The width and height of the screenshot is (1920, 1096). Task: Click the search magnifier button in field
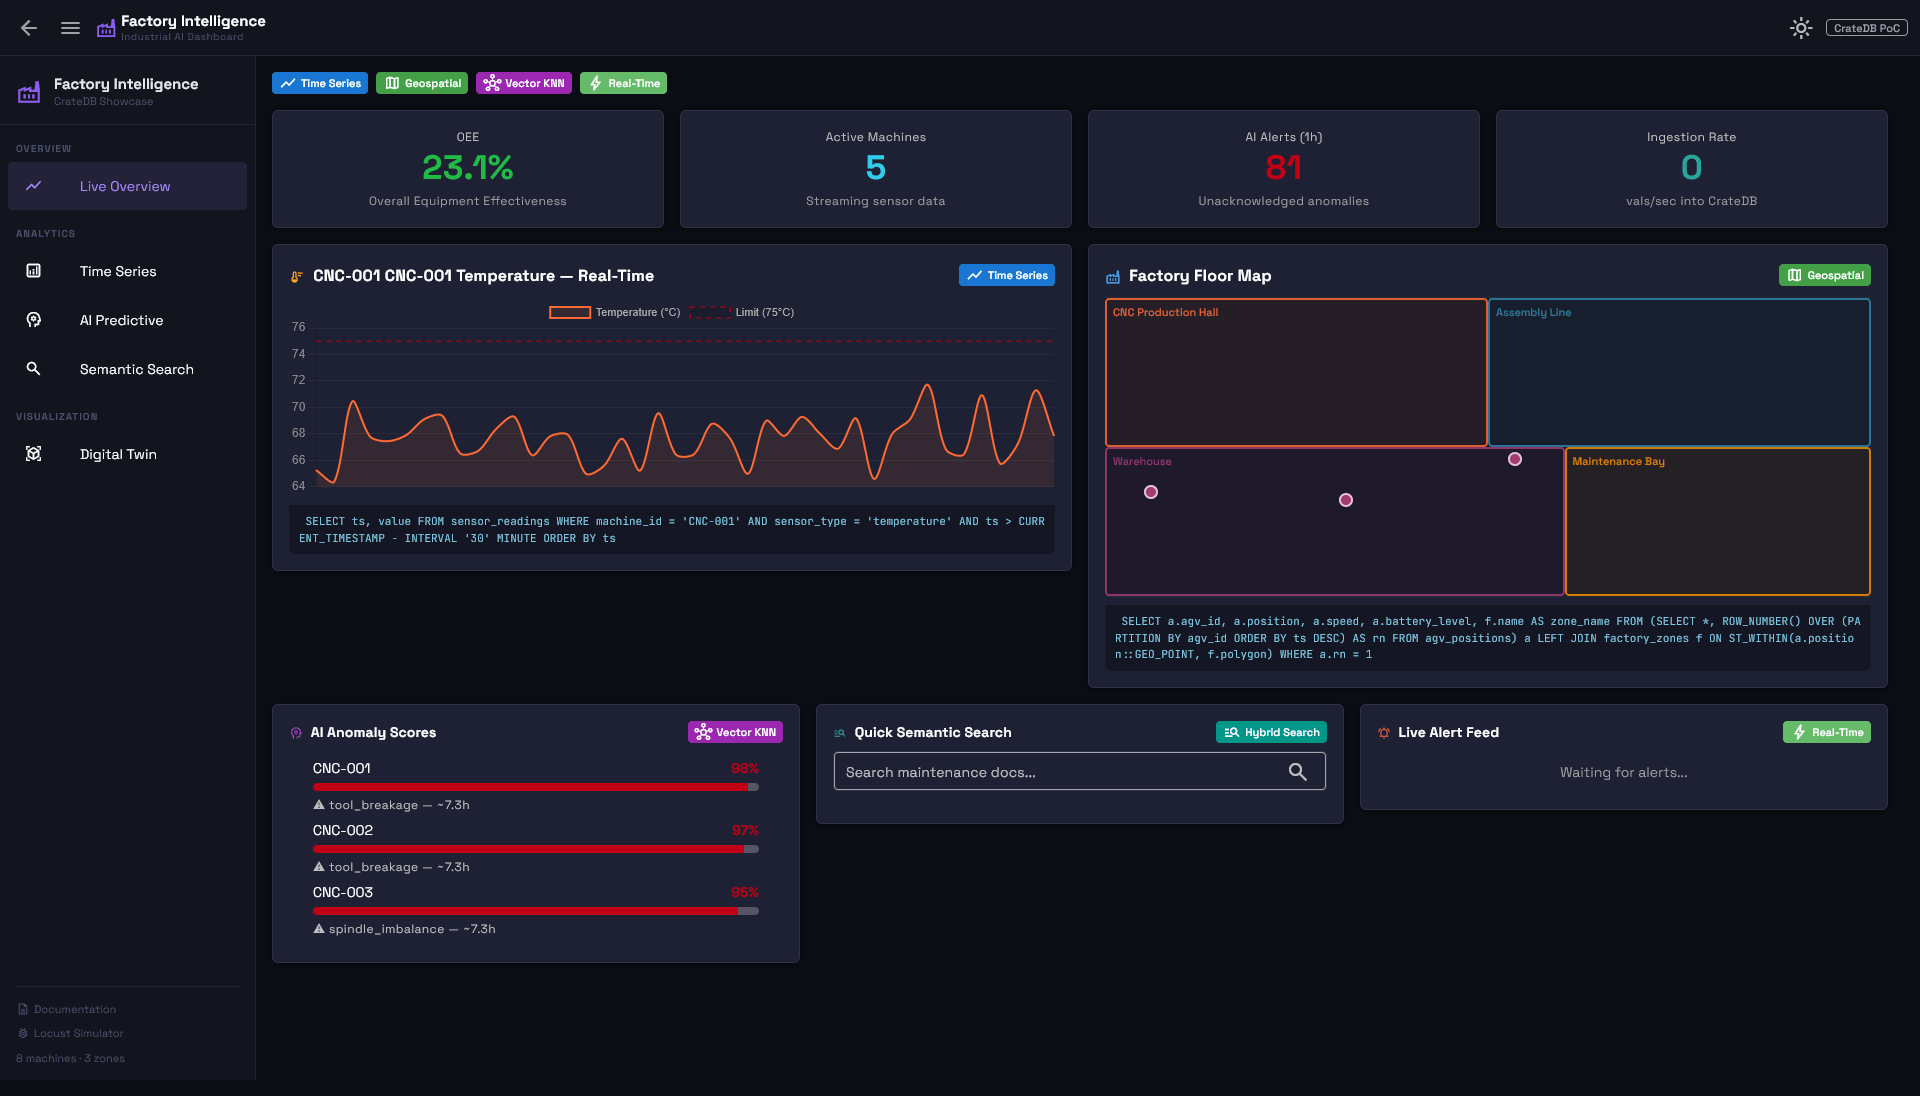point(1298,771)
